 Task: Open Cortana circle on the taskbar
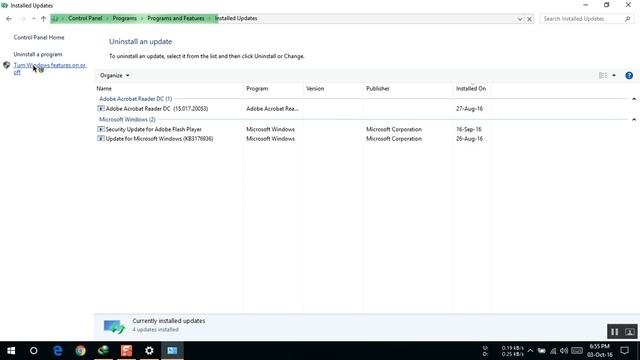point(33,351)
